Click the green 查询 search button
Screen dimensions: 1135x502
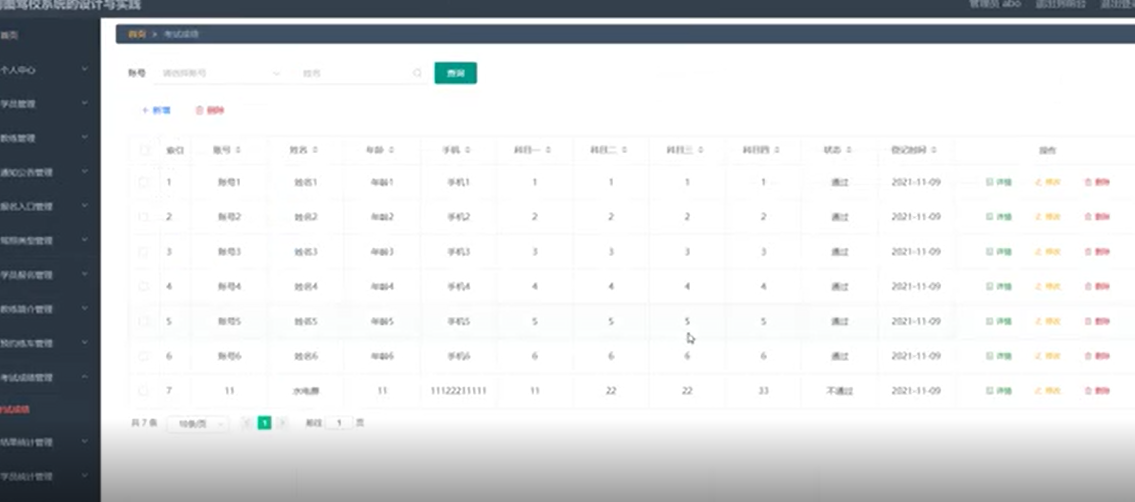(x=455, y=73)
